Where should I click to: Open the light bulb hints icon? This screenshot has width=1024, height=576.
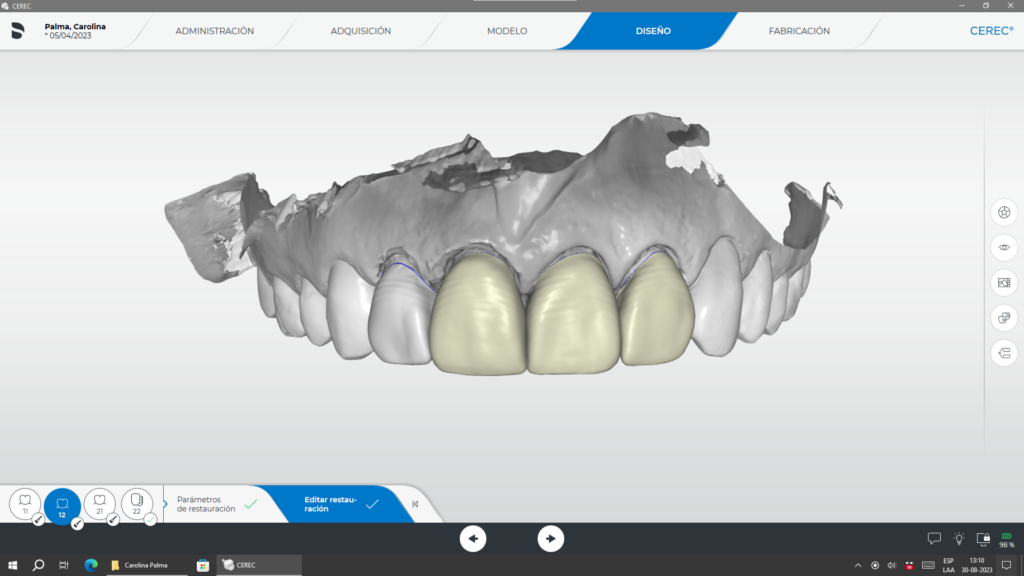click(959, 539)
